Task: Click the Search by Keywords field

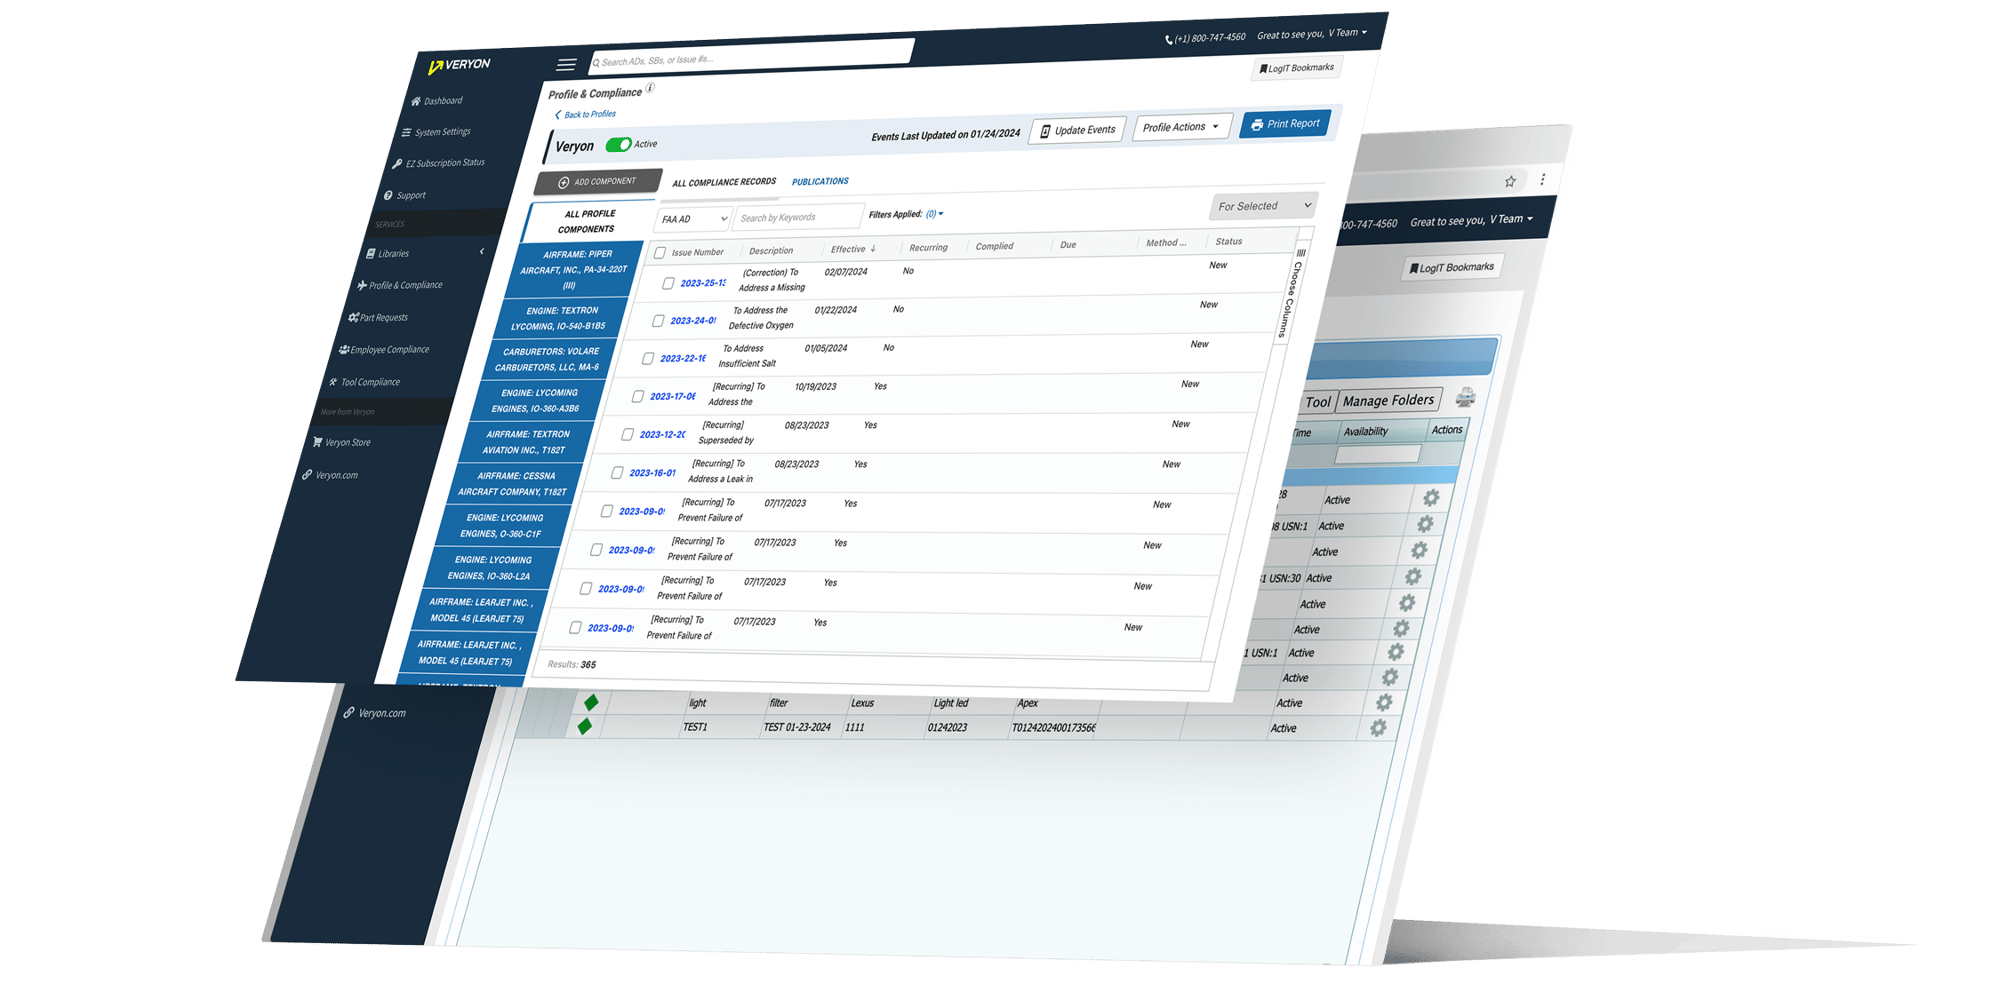Action: [x=799, y=217]
